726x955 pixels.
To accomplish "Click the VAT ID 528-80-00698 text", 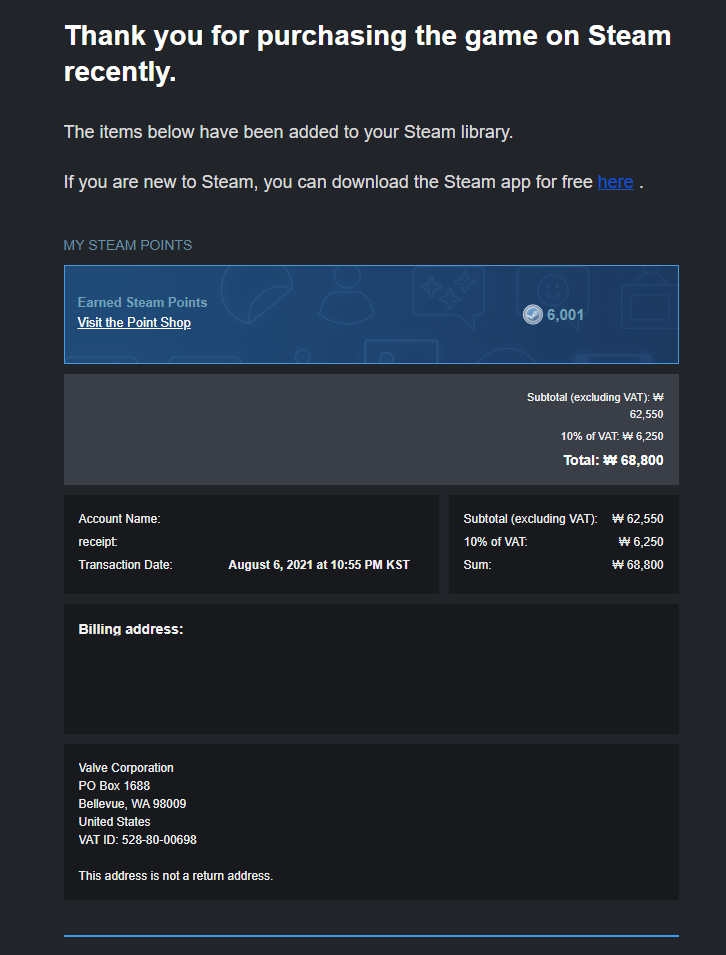I will [138, 840].
